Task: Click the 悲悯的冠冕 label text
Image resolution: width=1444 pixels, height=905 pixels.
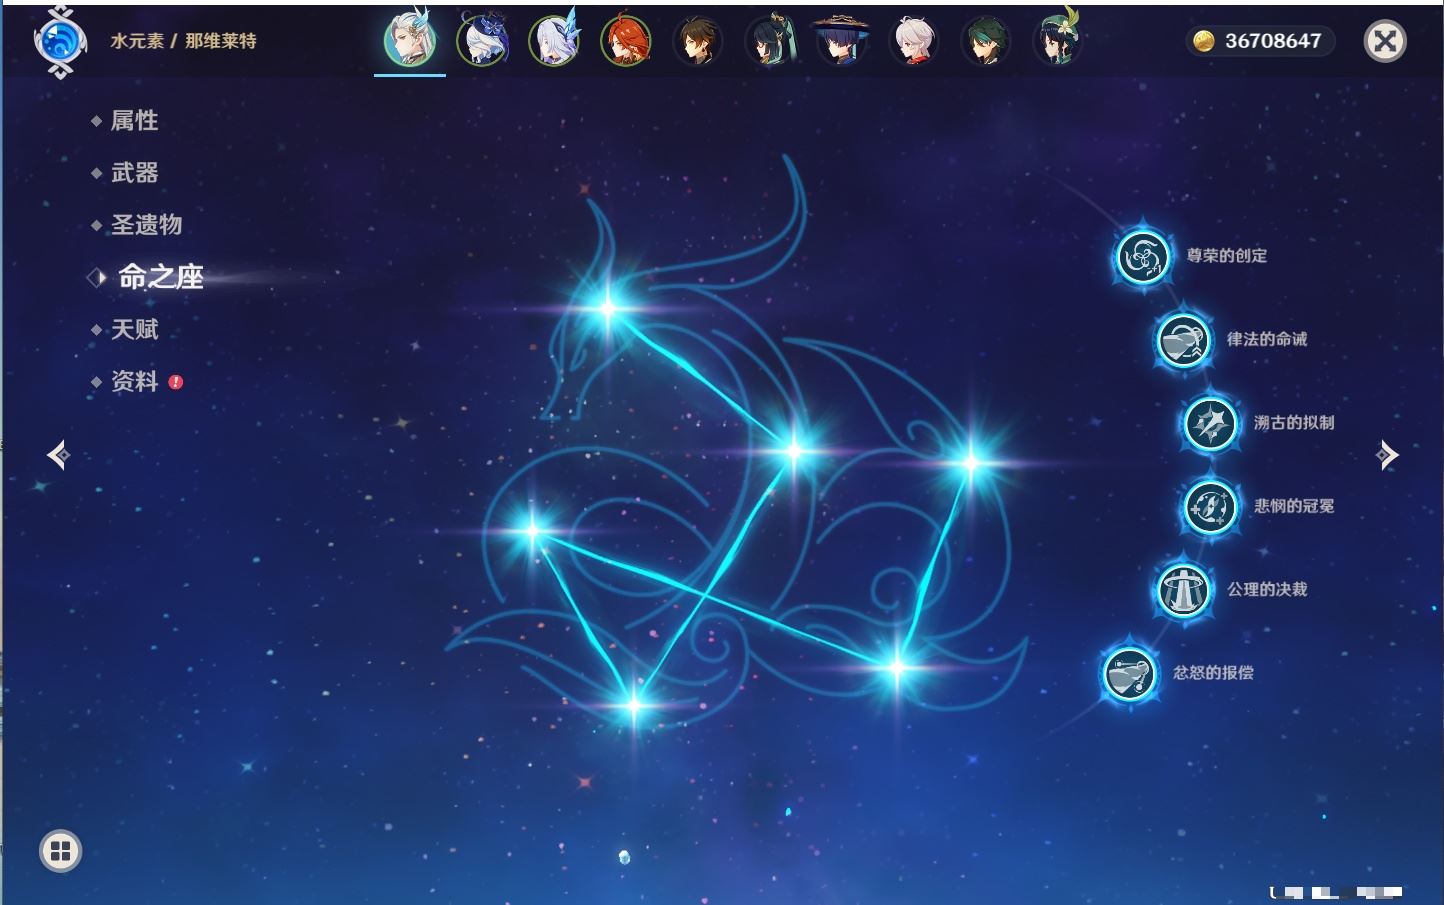Action: coord(1294,506)
